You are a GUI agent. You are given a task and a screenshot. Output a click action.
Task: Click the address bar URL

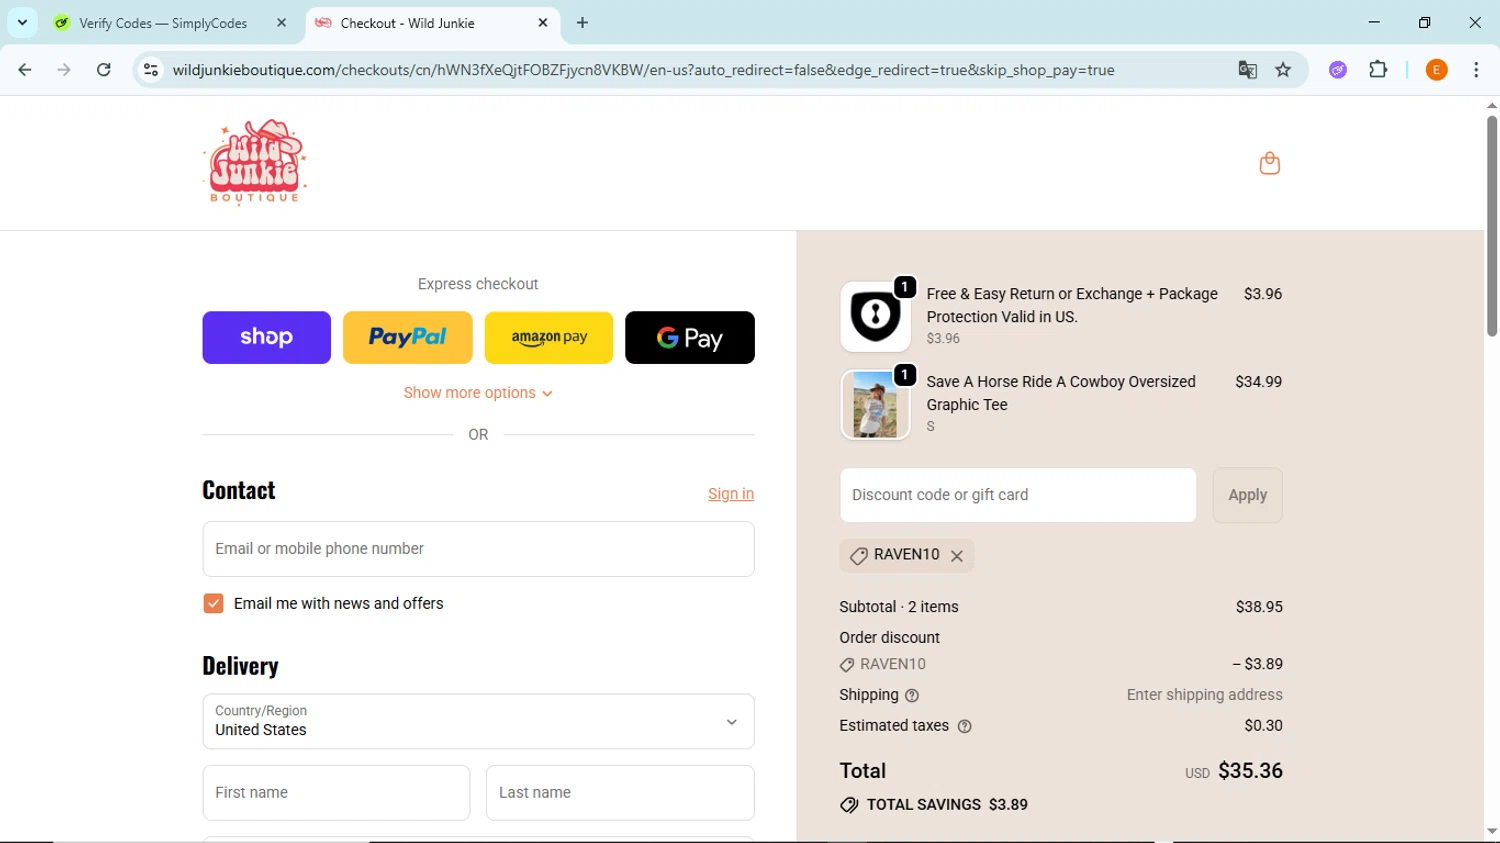click(643, 70)
